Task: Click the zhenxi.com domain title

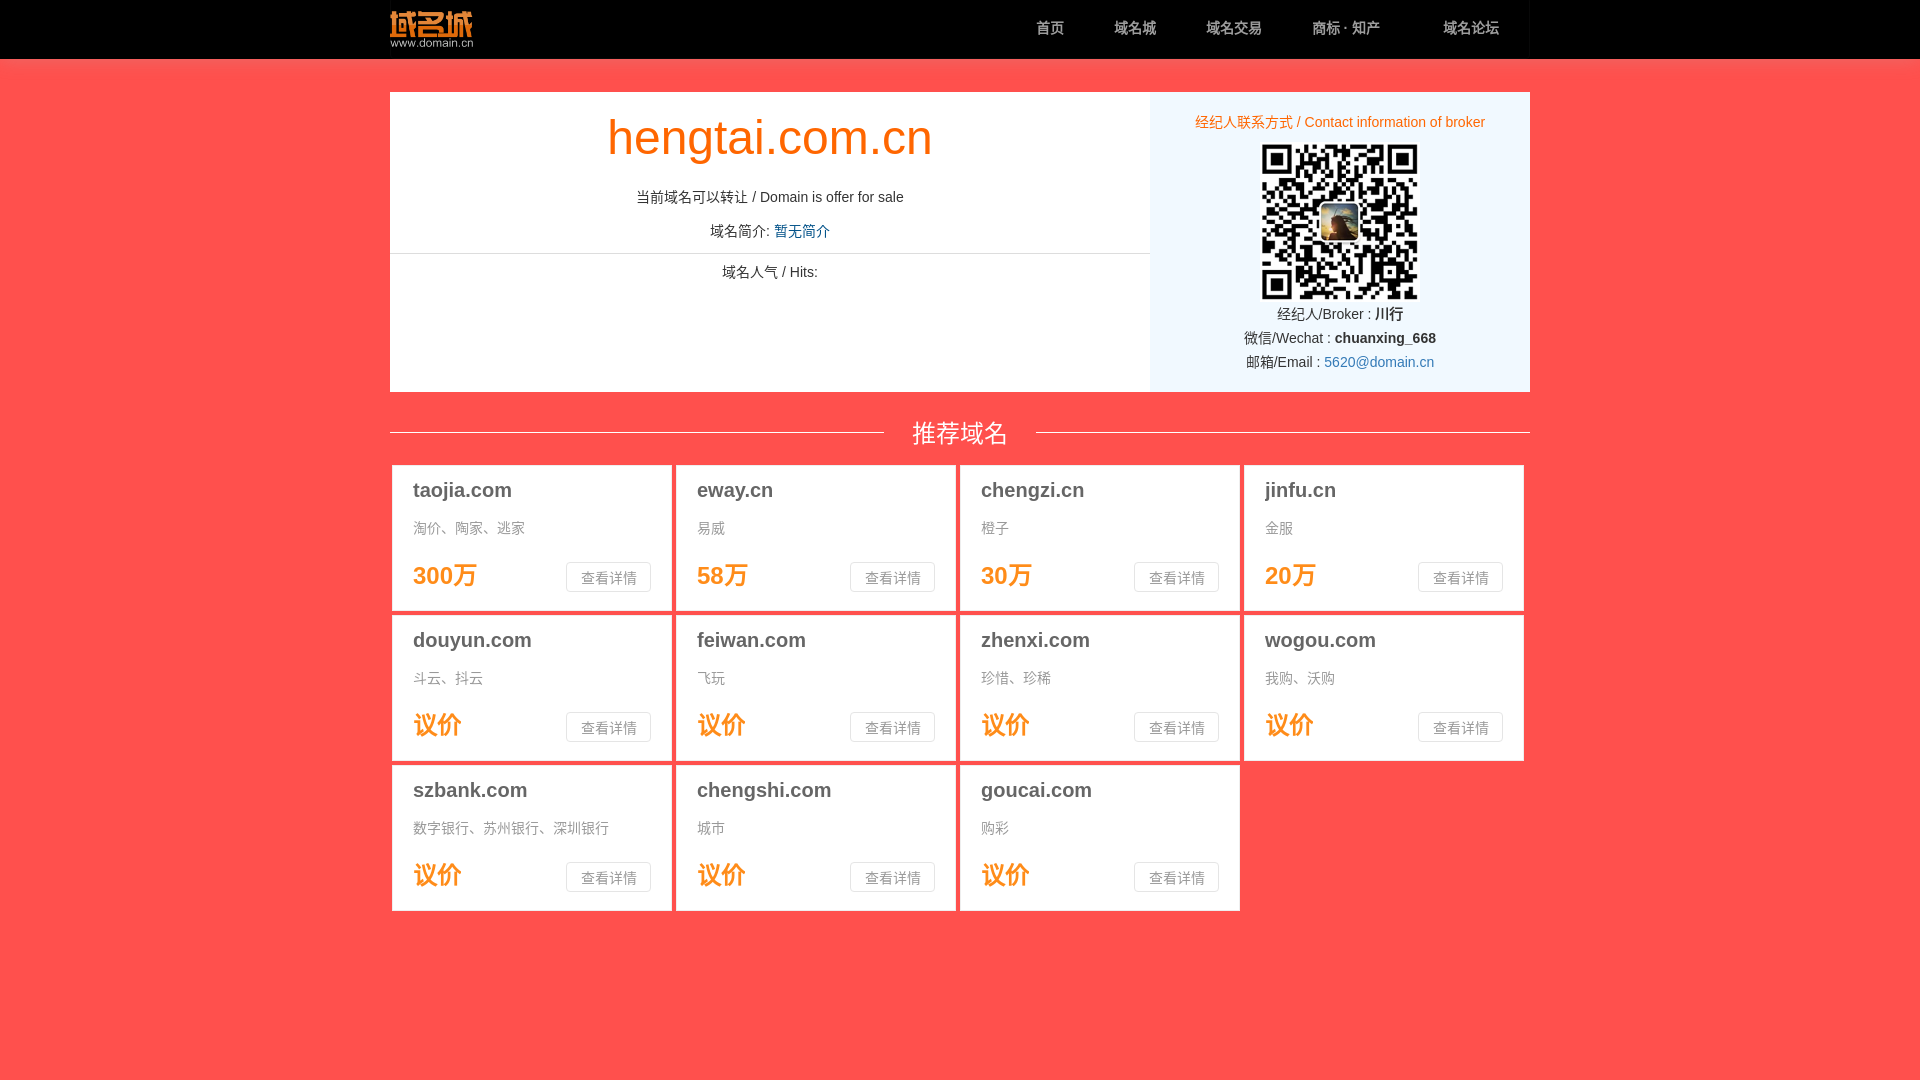Action: click(x=1035, y=640)
